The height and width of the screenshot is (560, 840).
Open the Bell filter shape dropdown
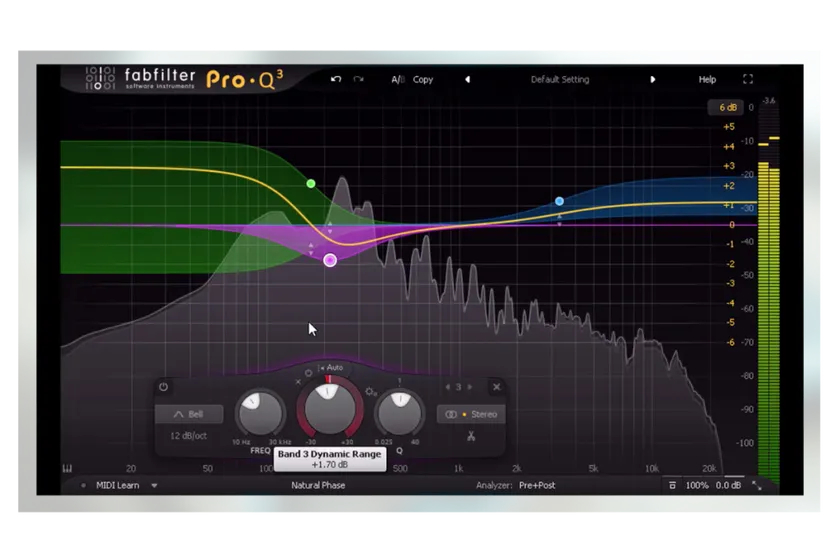(x=189, y=414)
